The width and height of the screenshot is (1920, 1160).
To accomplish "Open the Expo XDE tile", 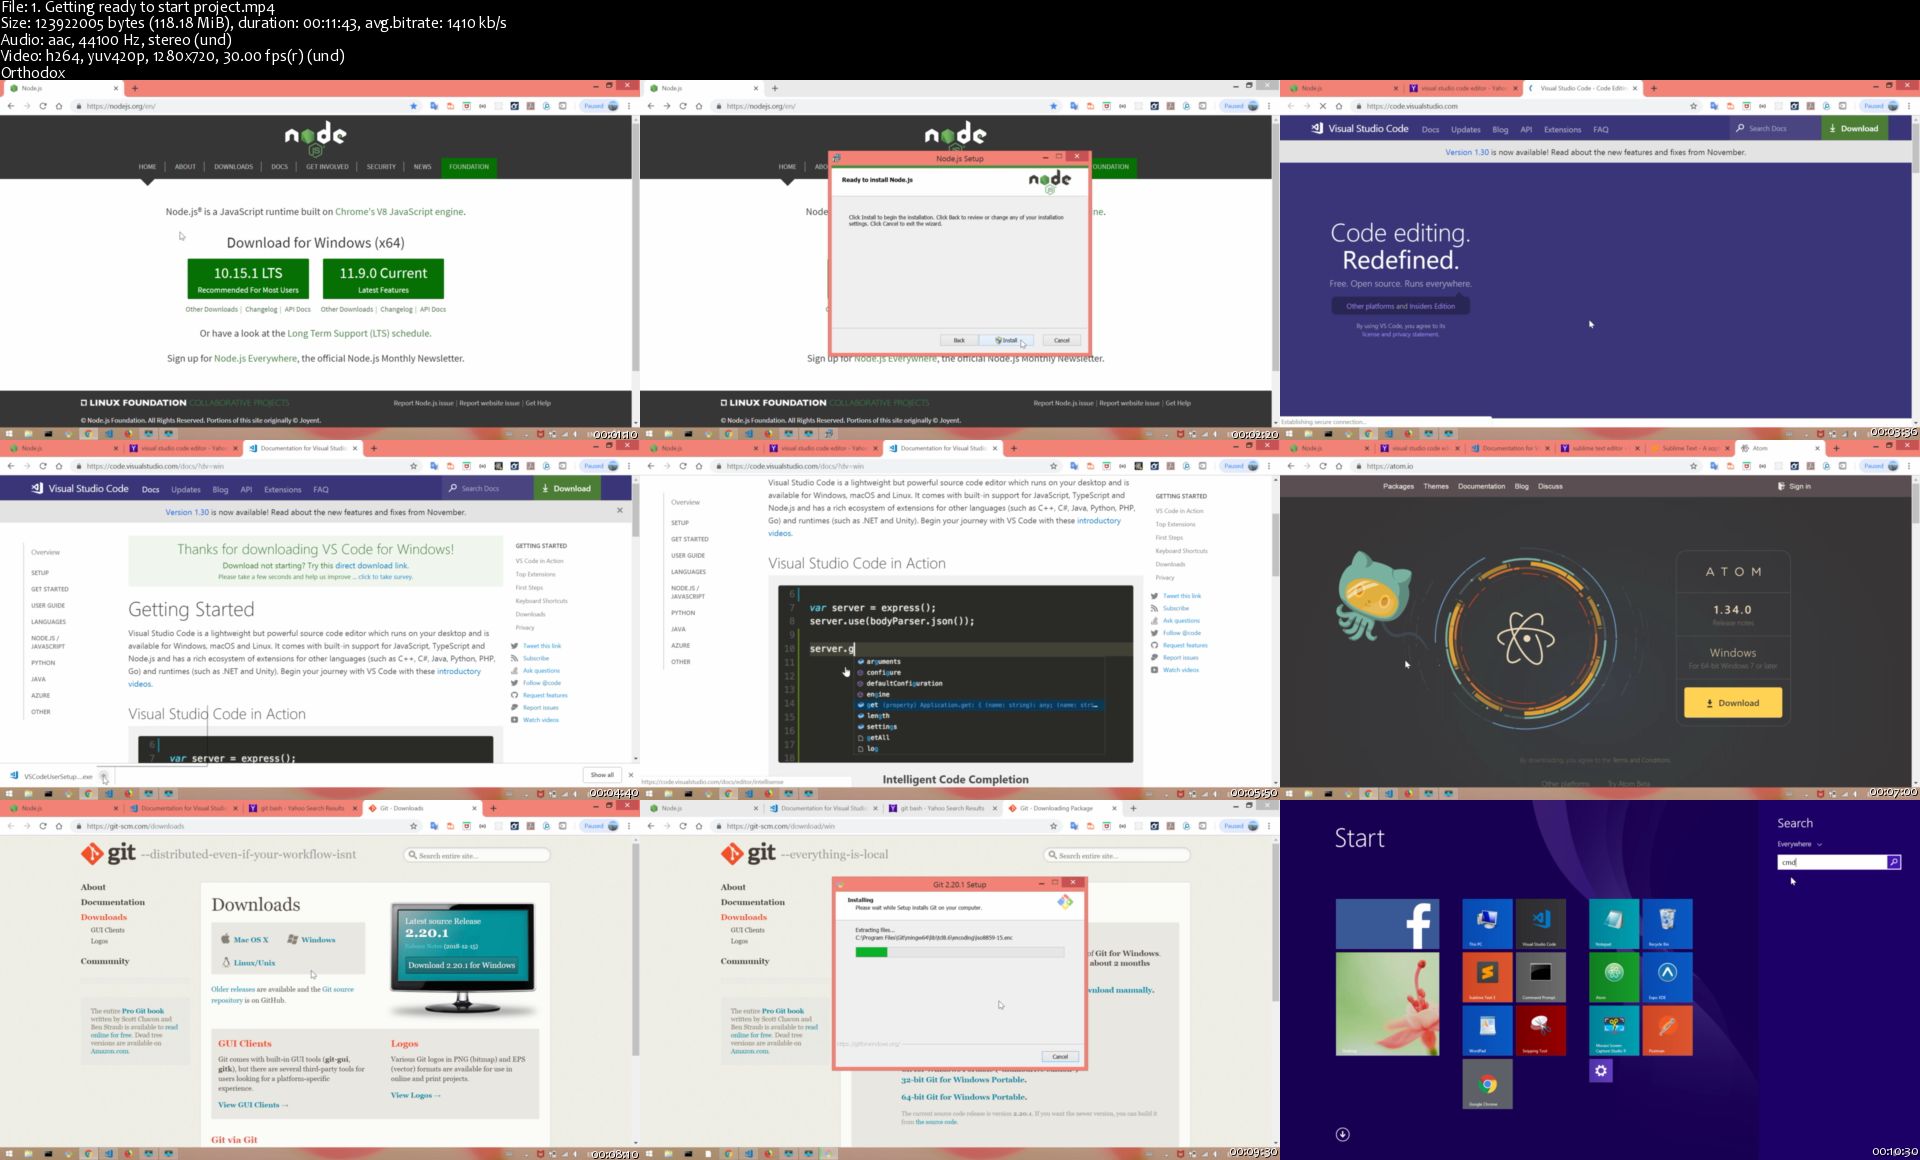I will click(x=1667, y=977).
